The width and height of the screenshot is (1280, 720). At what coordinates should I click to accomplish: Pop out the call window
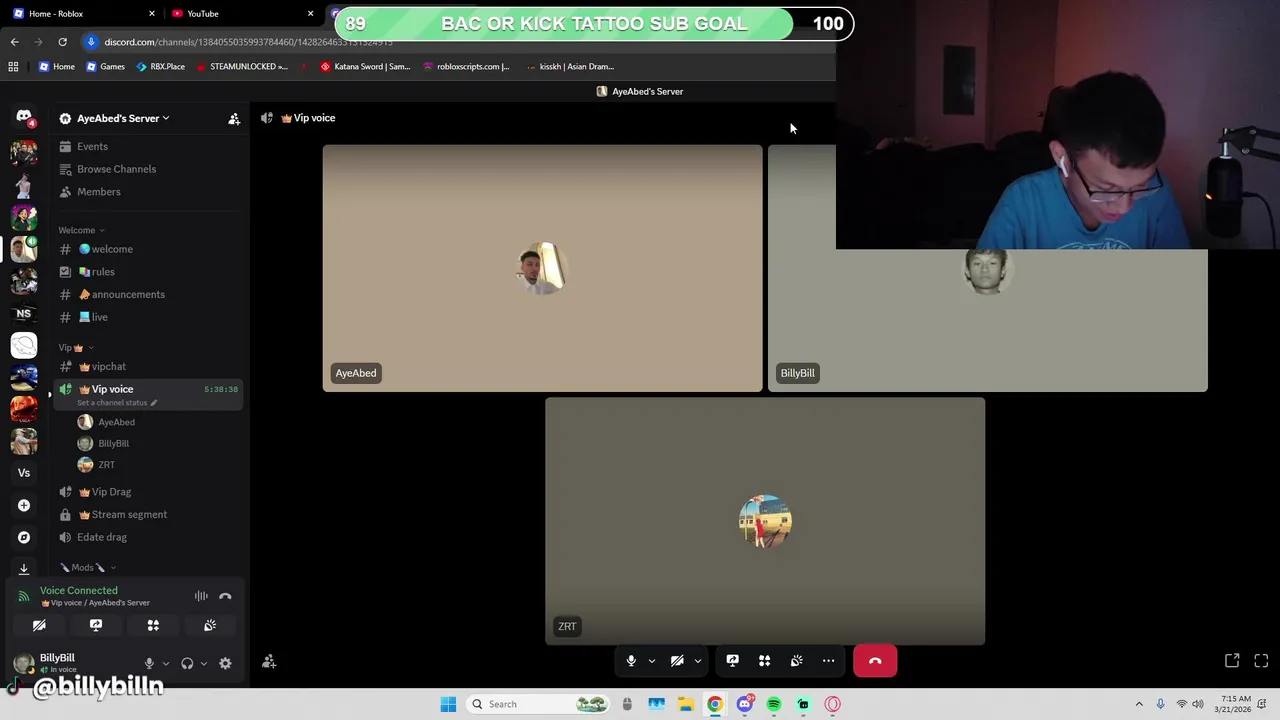point(1232,661)
